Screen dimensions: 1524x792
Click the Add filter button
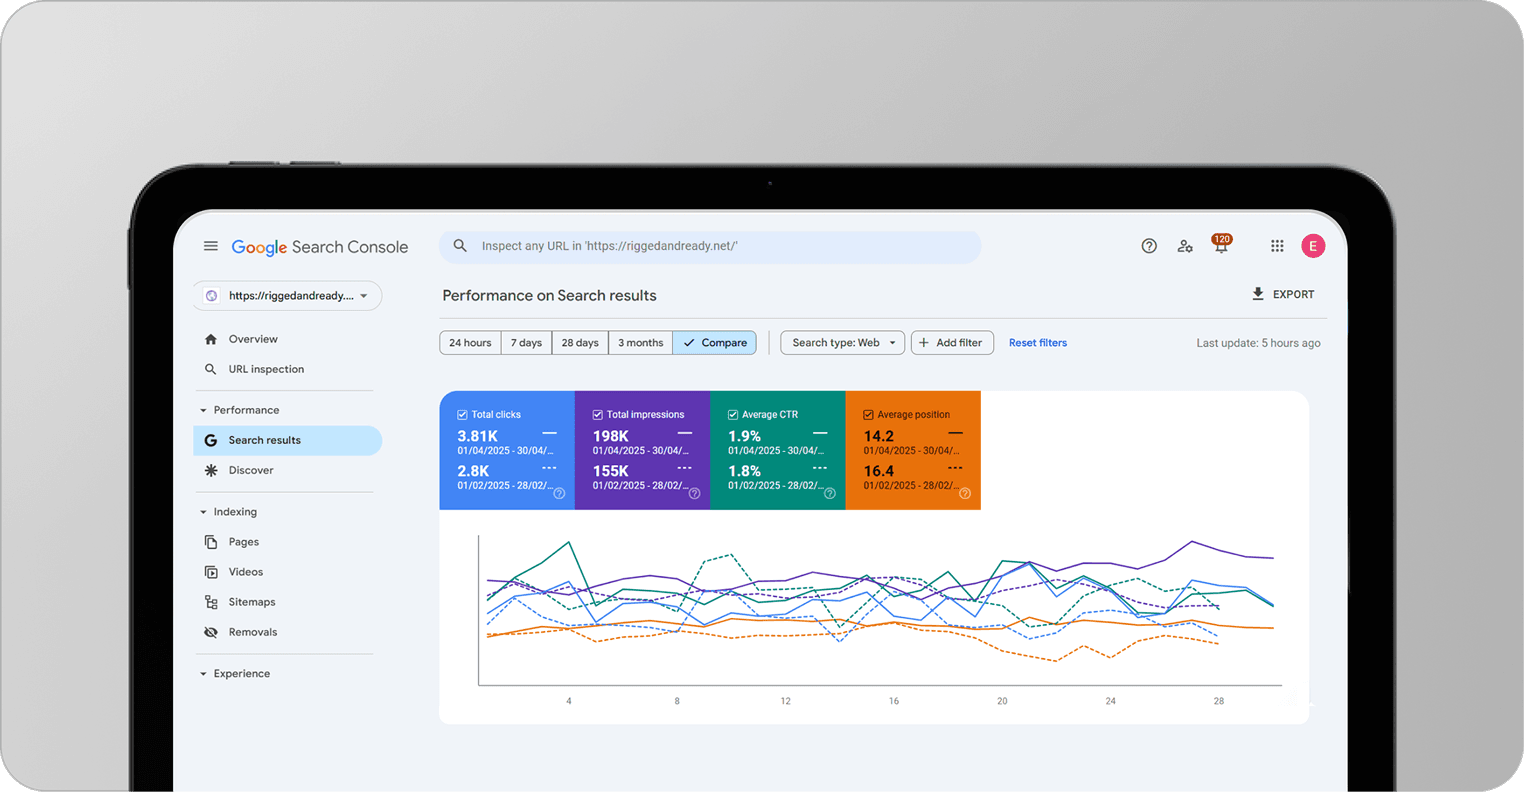tap(952, 343)
